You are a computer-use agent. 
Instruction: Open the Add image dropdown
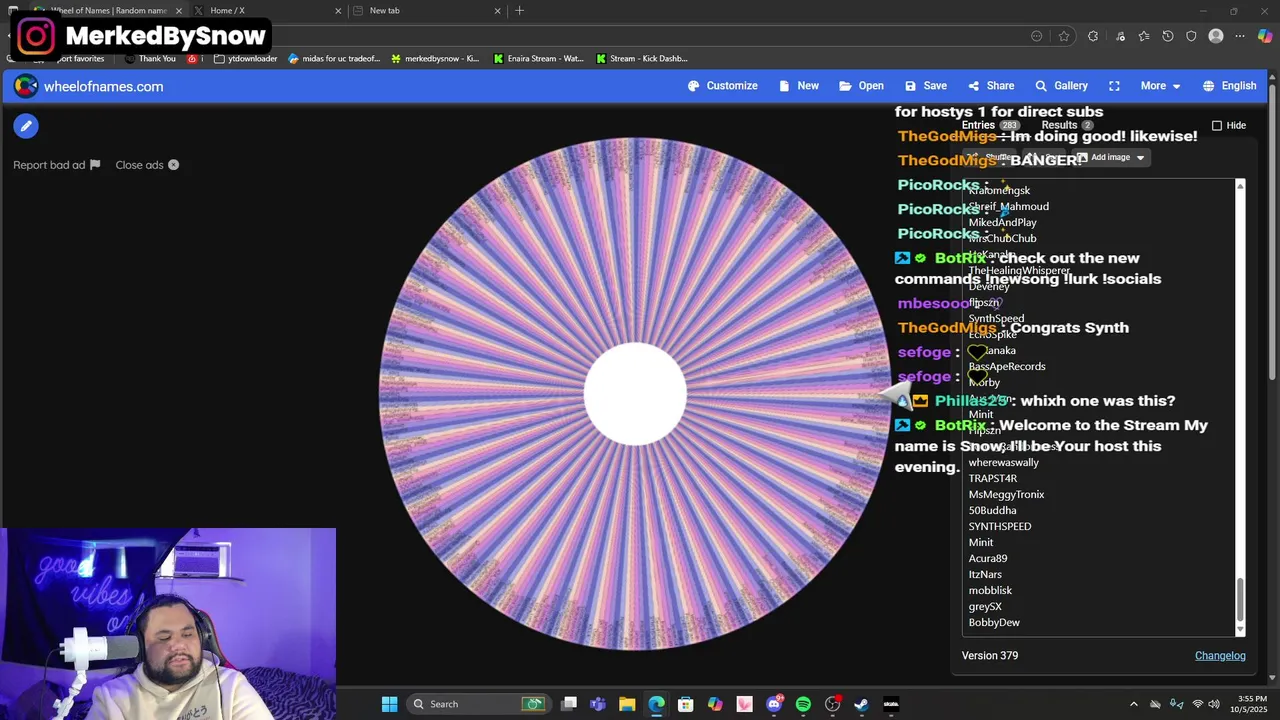(x=1110, y=158)
